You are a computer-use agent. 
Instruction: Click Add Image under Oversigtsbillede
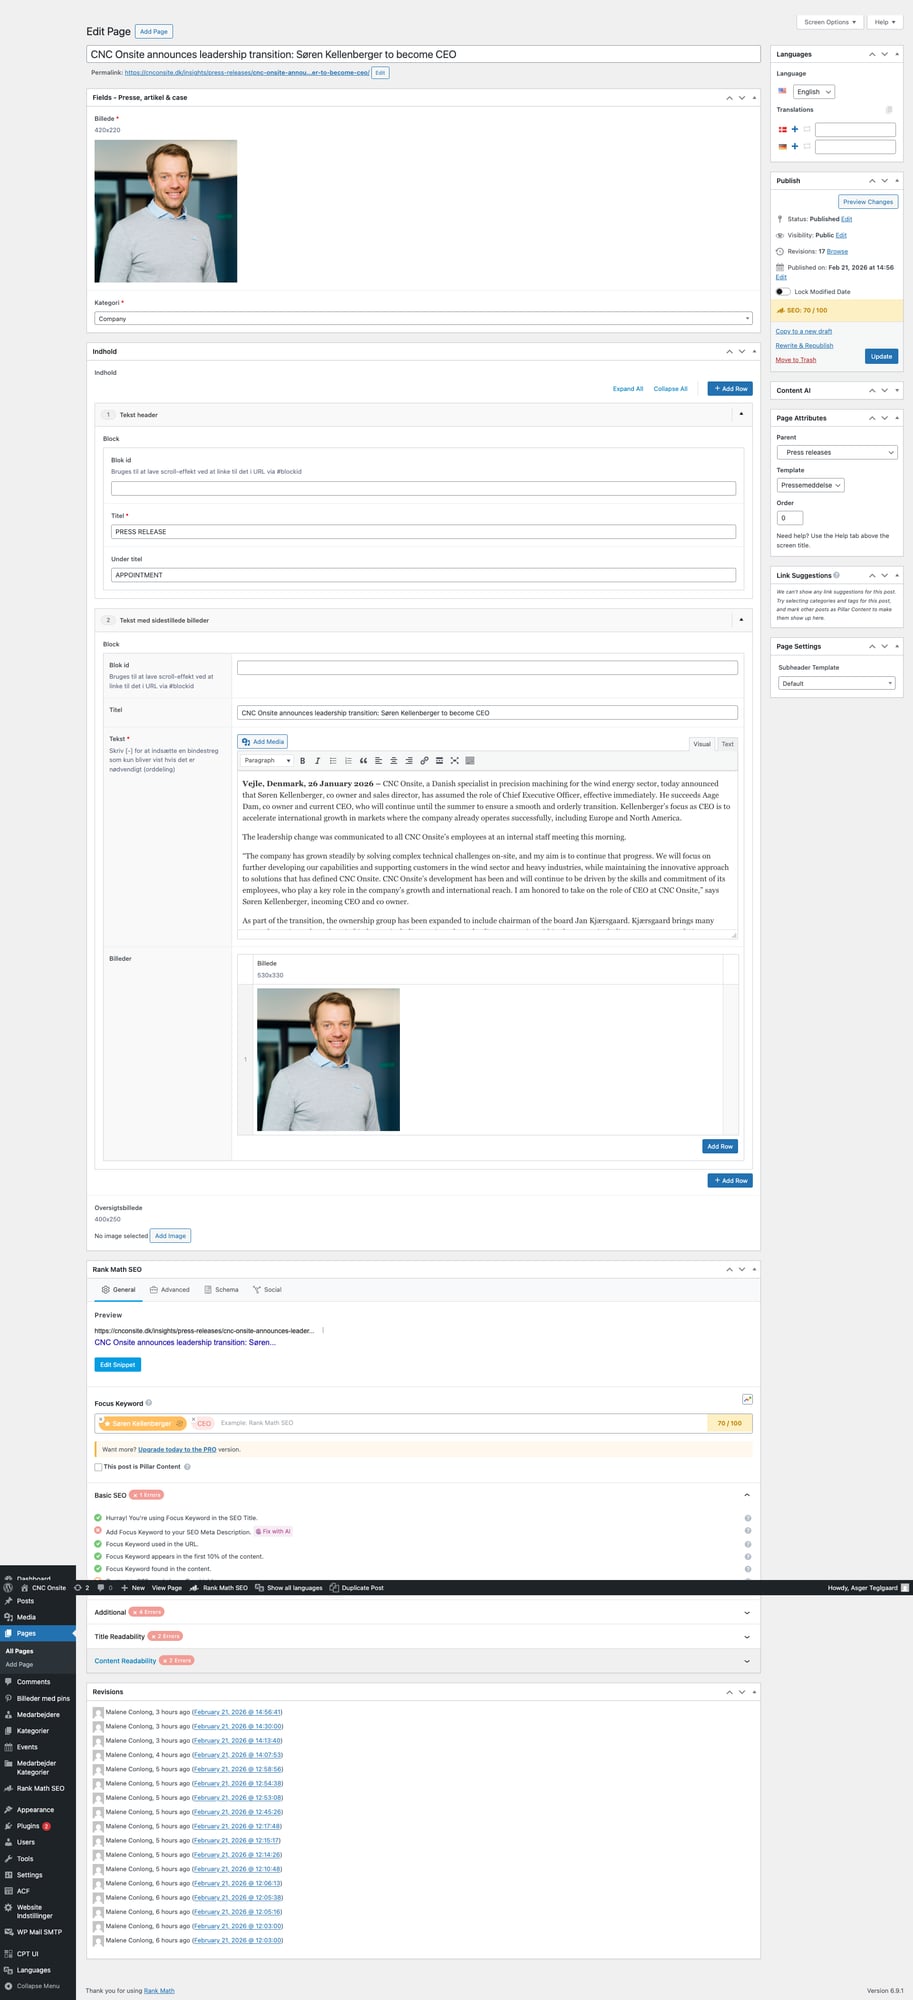170,1236
